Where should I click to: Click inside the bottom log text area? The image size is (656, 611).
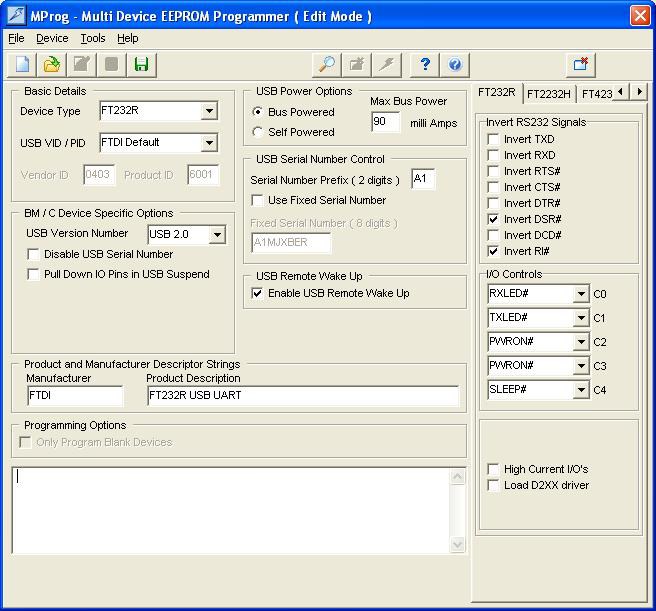pos(231,511)
